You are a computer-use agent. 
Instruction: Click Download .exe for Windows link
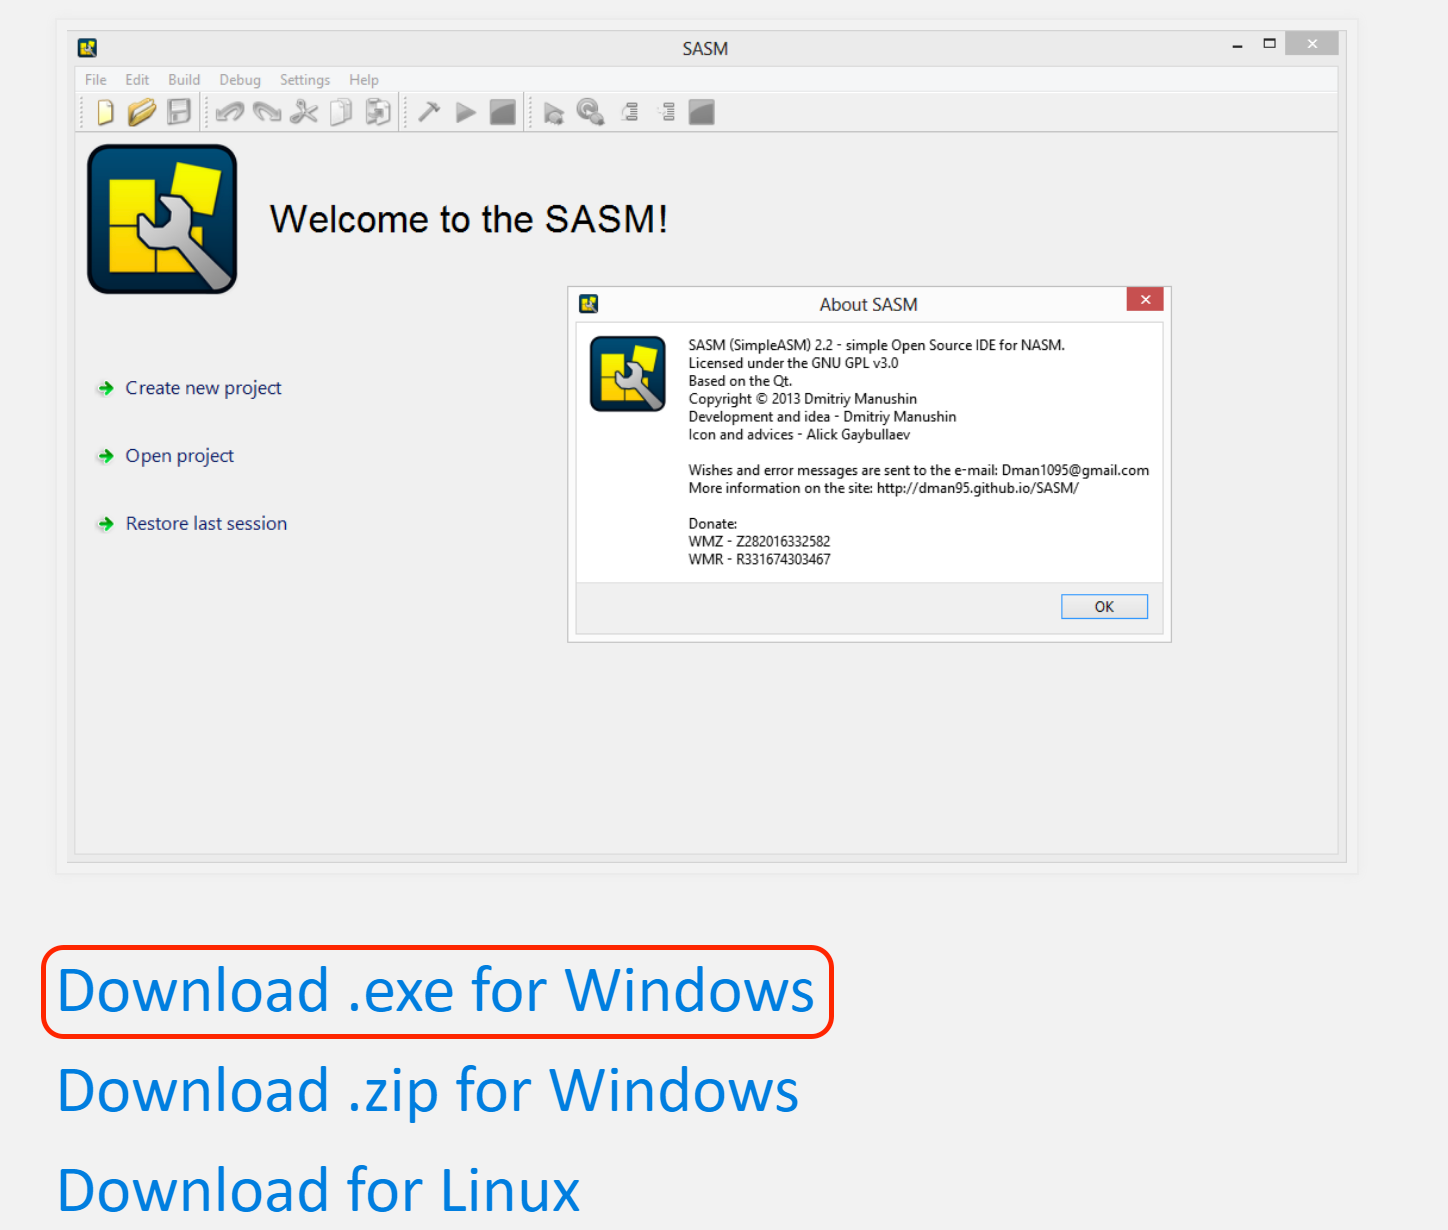click(436, 991)
